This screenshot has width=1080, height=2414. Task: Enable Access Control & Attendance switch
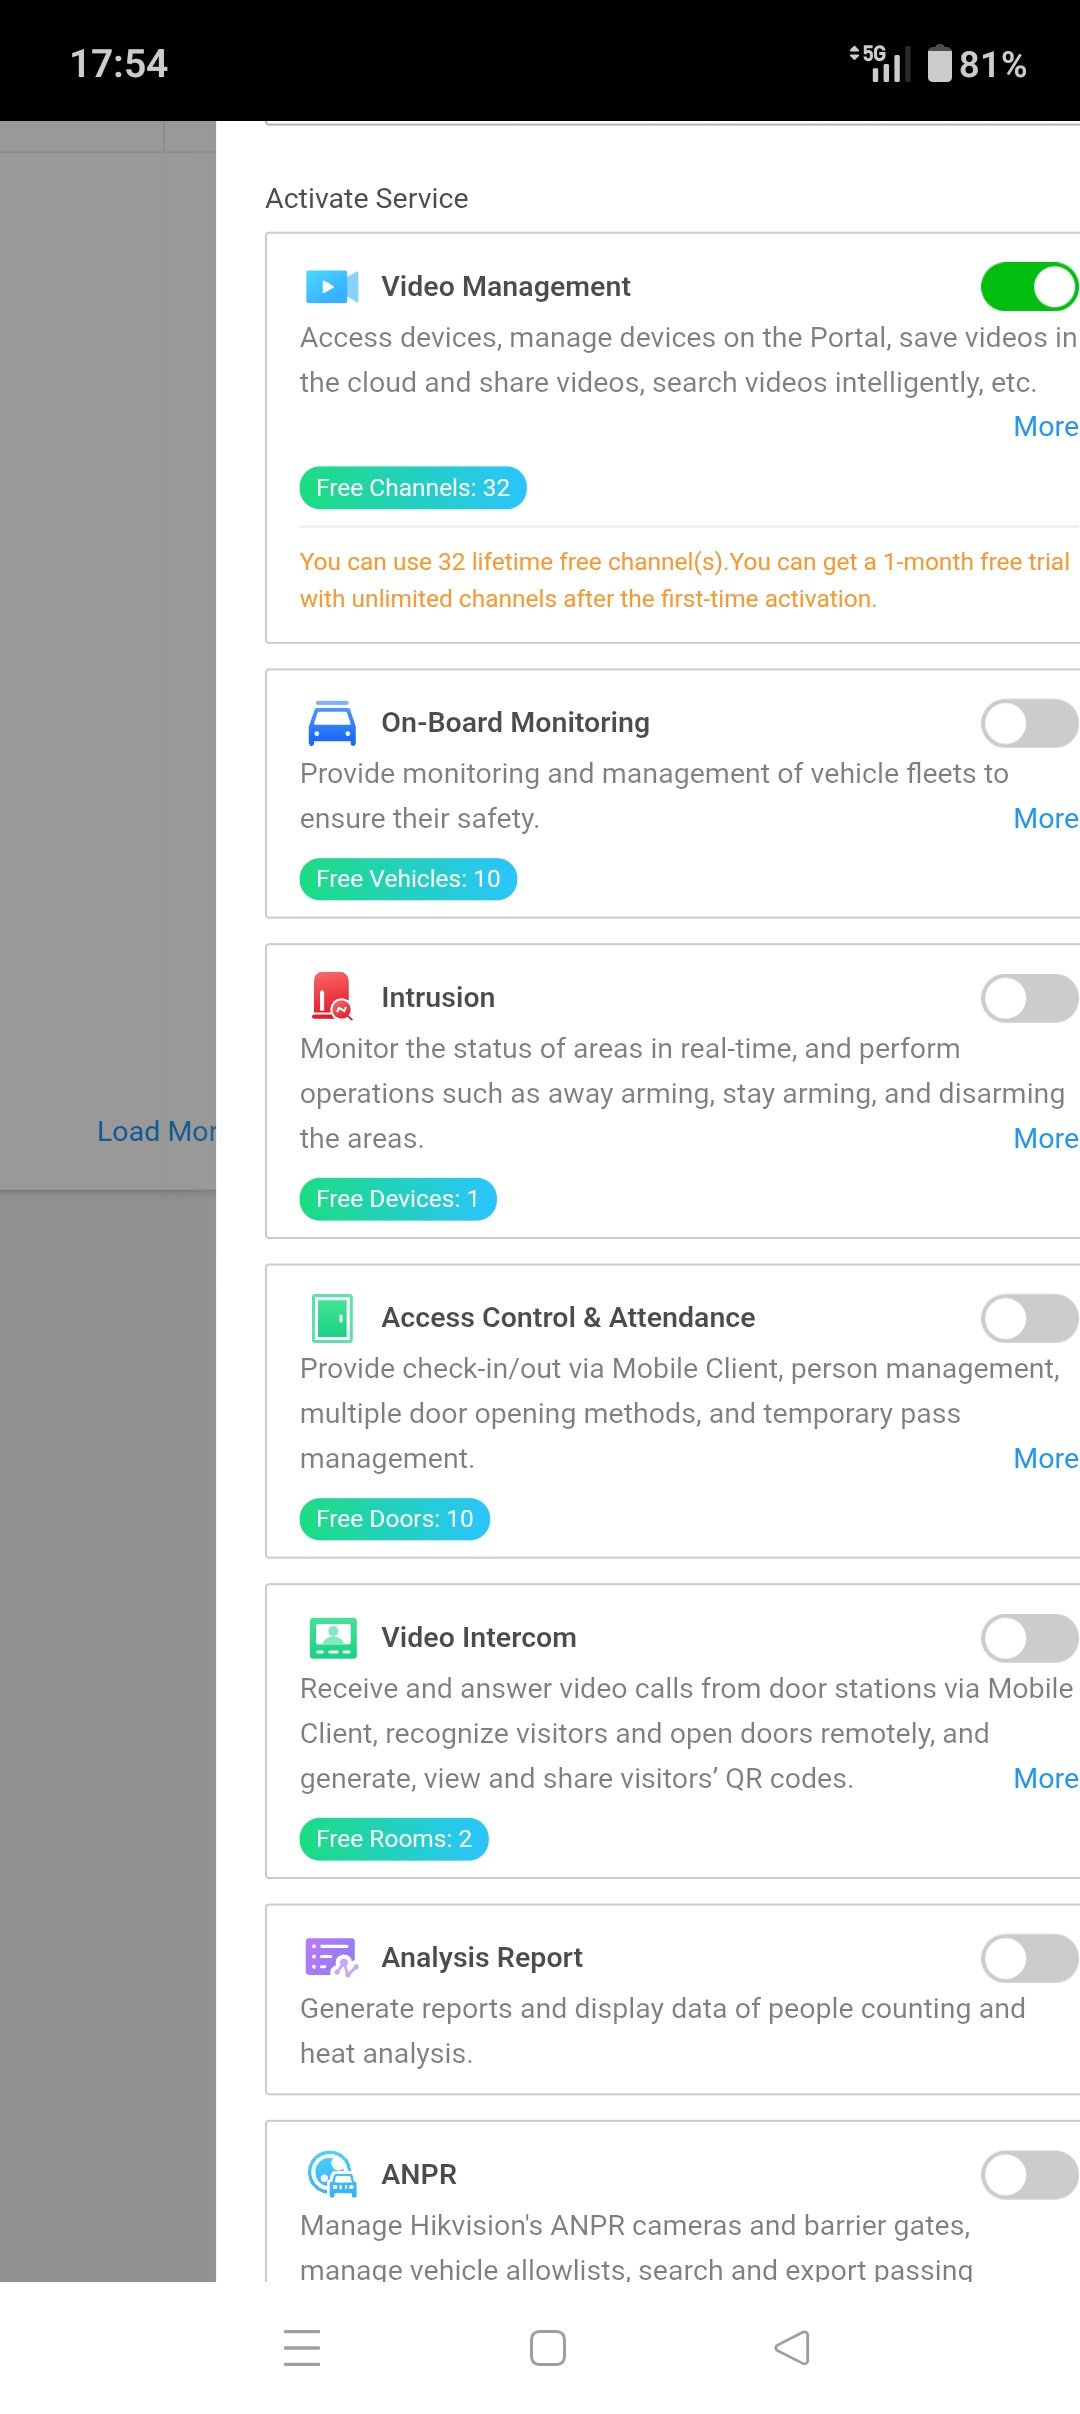pyautogui.click(x=1029, y=1318)
